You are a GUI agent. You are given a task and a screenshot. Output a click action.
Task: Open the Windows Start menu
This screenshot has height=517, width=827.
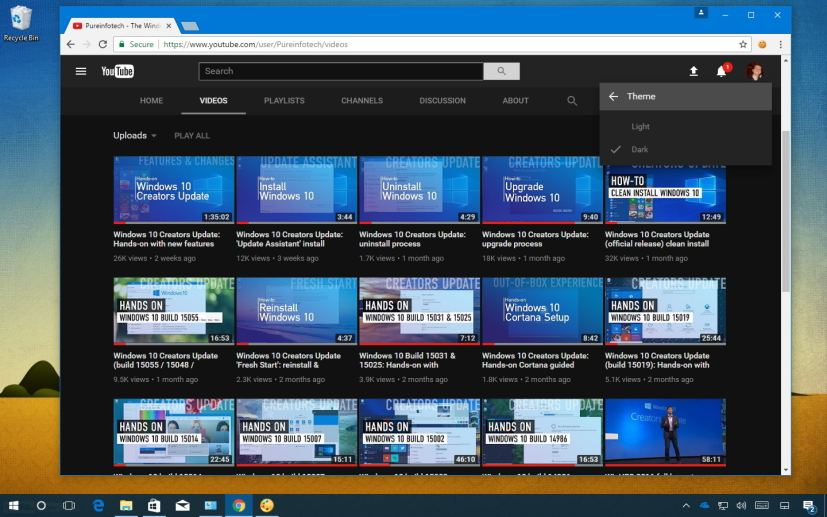tap(14, 505)
